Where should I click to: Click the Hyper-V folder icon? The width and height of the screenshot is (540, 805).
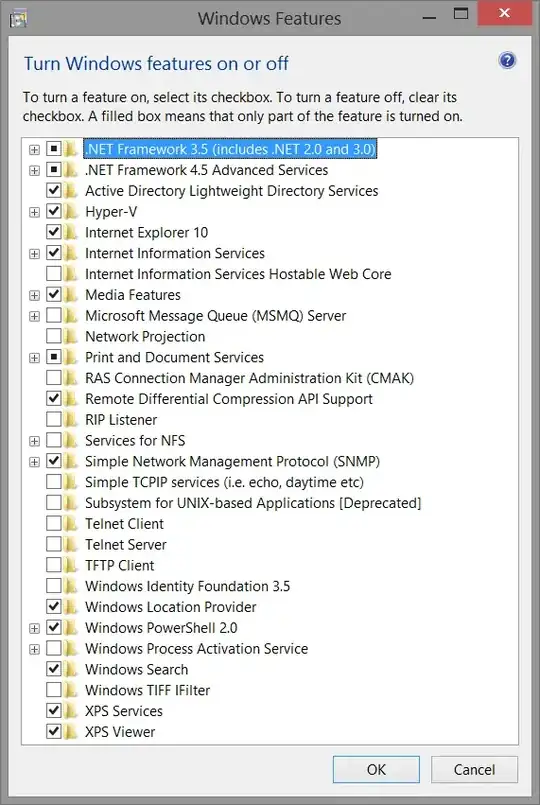[71, 211]
